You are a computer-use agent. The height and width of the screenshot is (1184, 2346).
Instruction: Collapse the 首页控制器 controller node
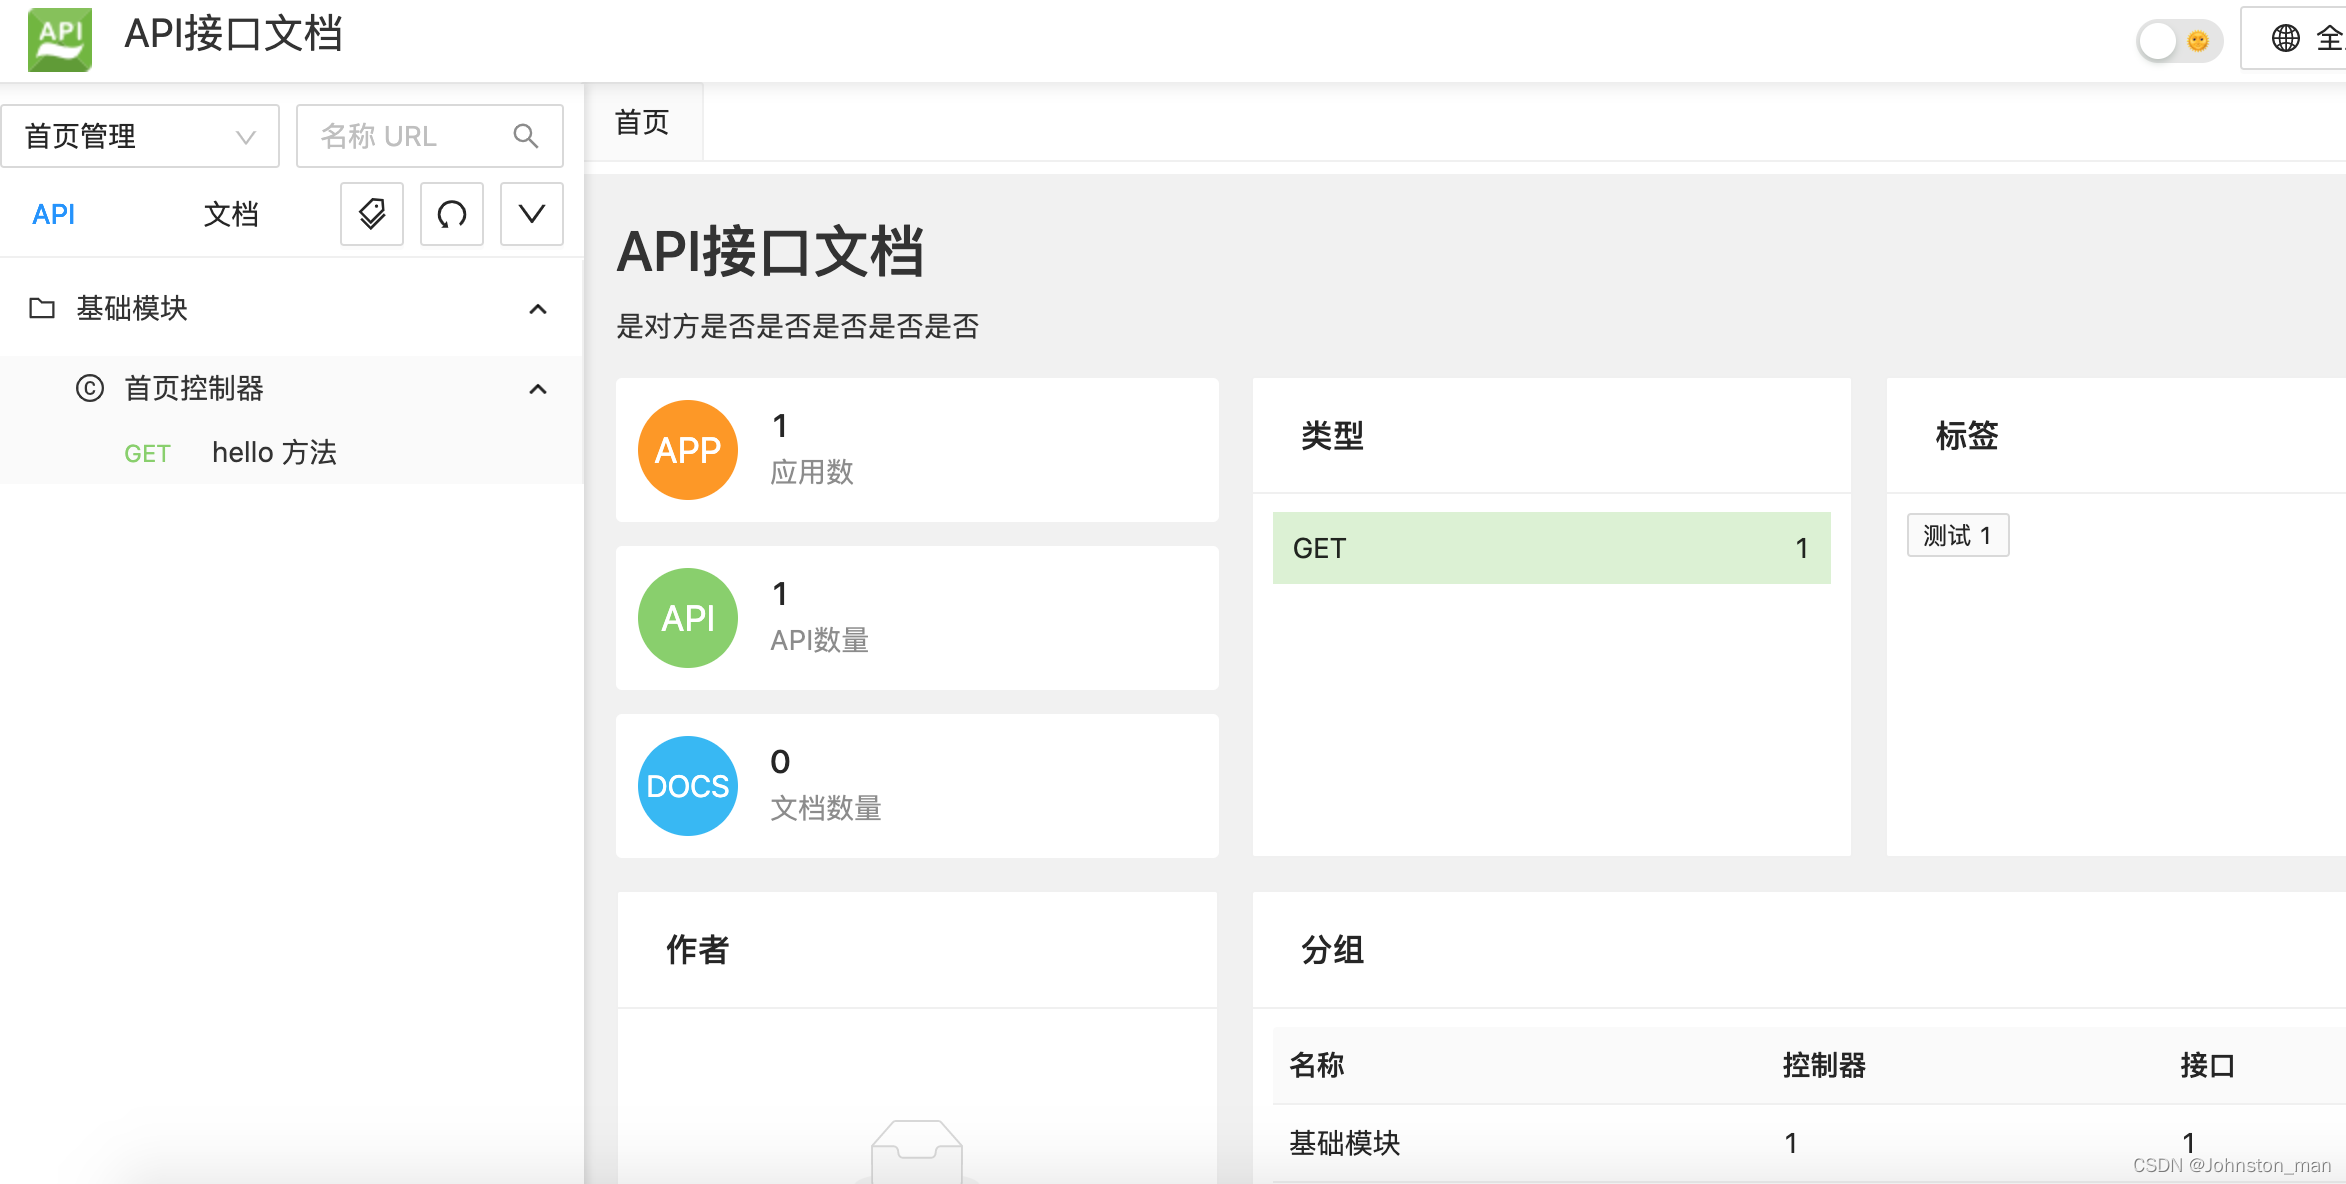[x=538, y=389]
